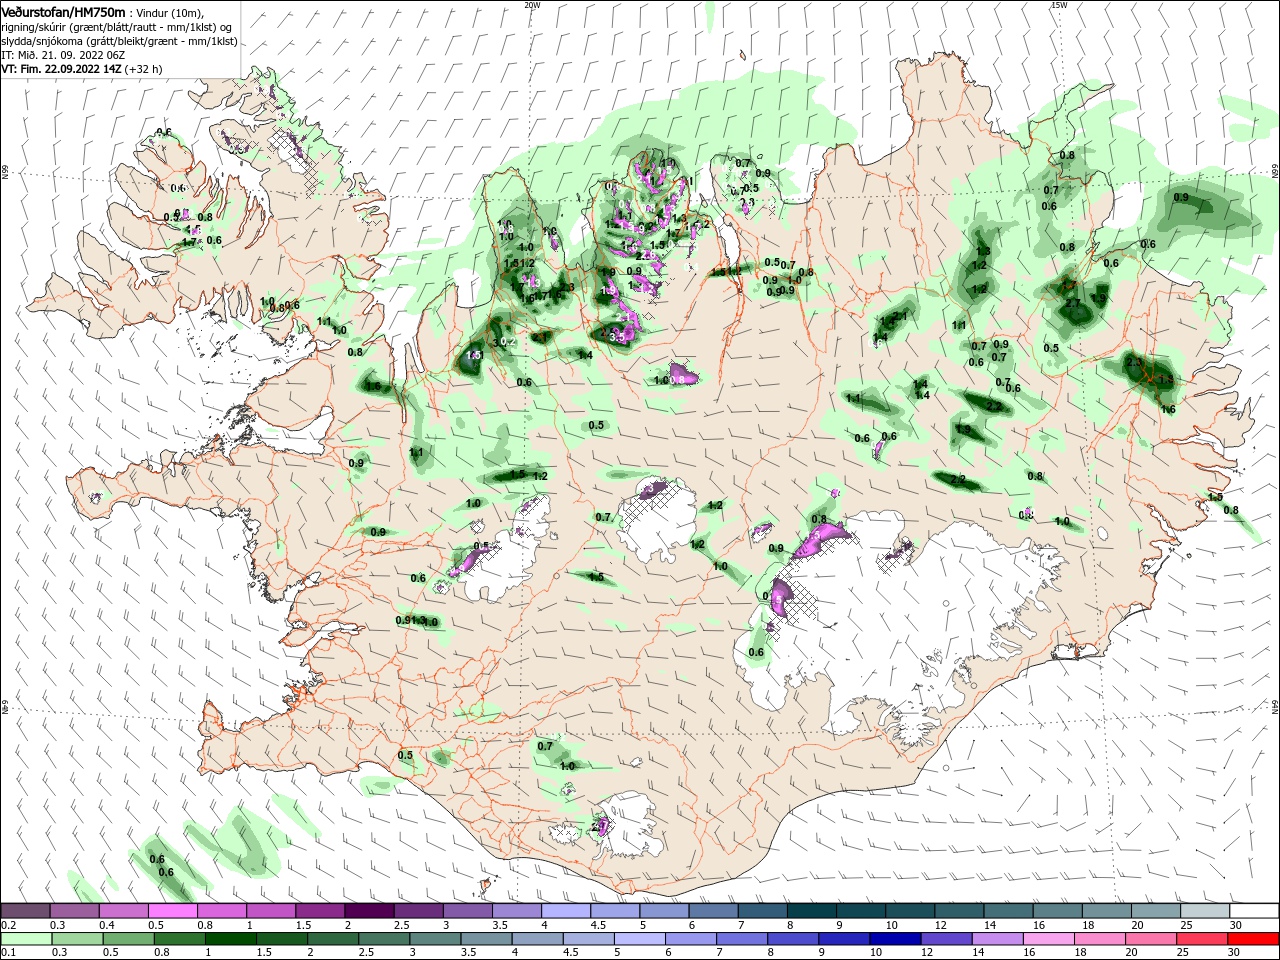Click the bright red rain legend swatch above 30
This screenshot has width=1280, height=960.
tap(1254, 939)
